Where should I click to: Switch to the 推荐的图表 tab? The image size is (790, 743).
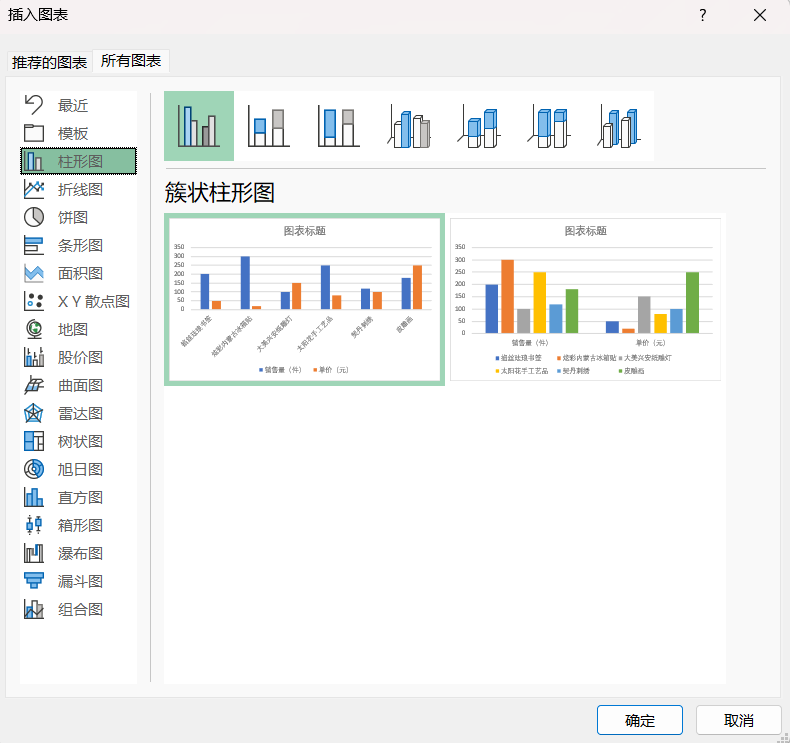pos(49,62)
